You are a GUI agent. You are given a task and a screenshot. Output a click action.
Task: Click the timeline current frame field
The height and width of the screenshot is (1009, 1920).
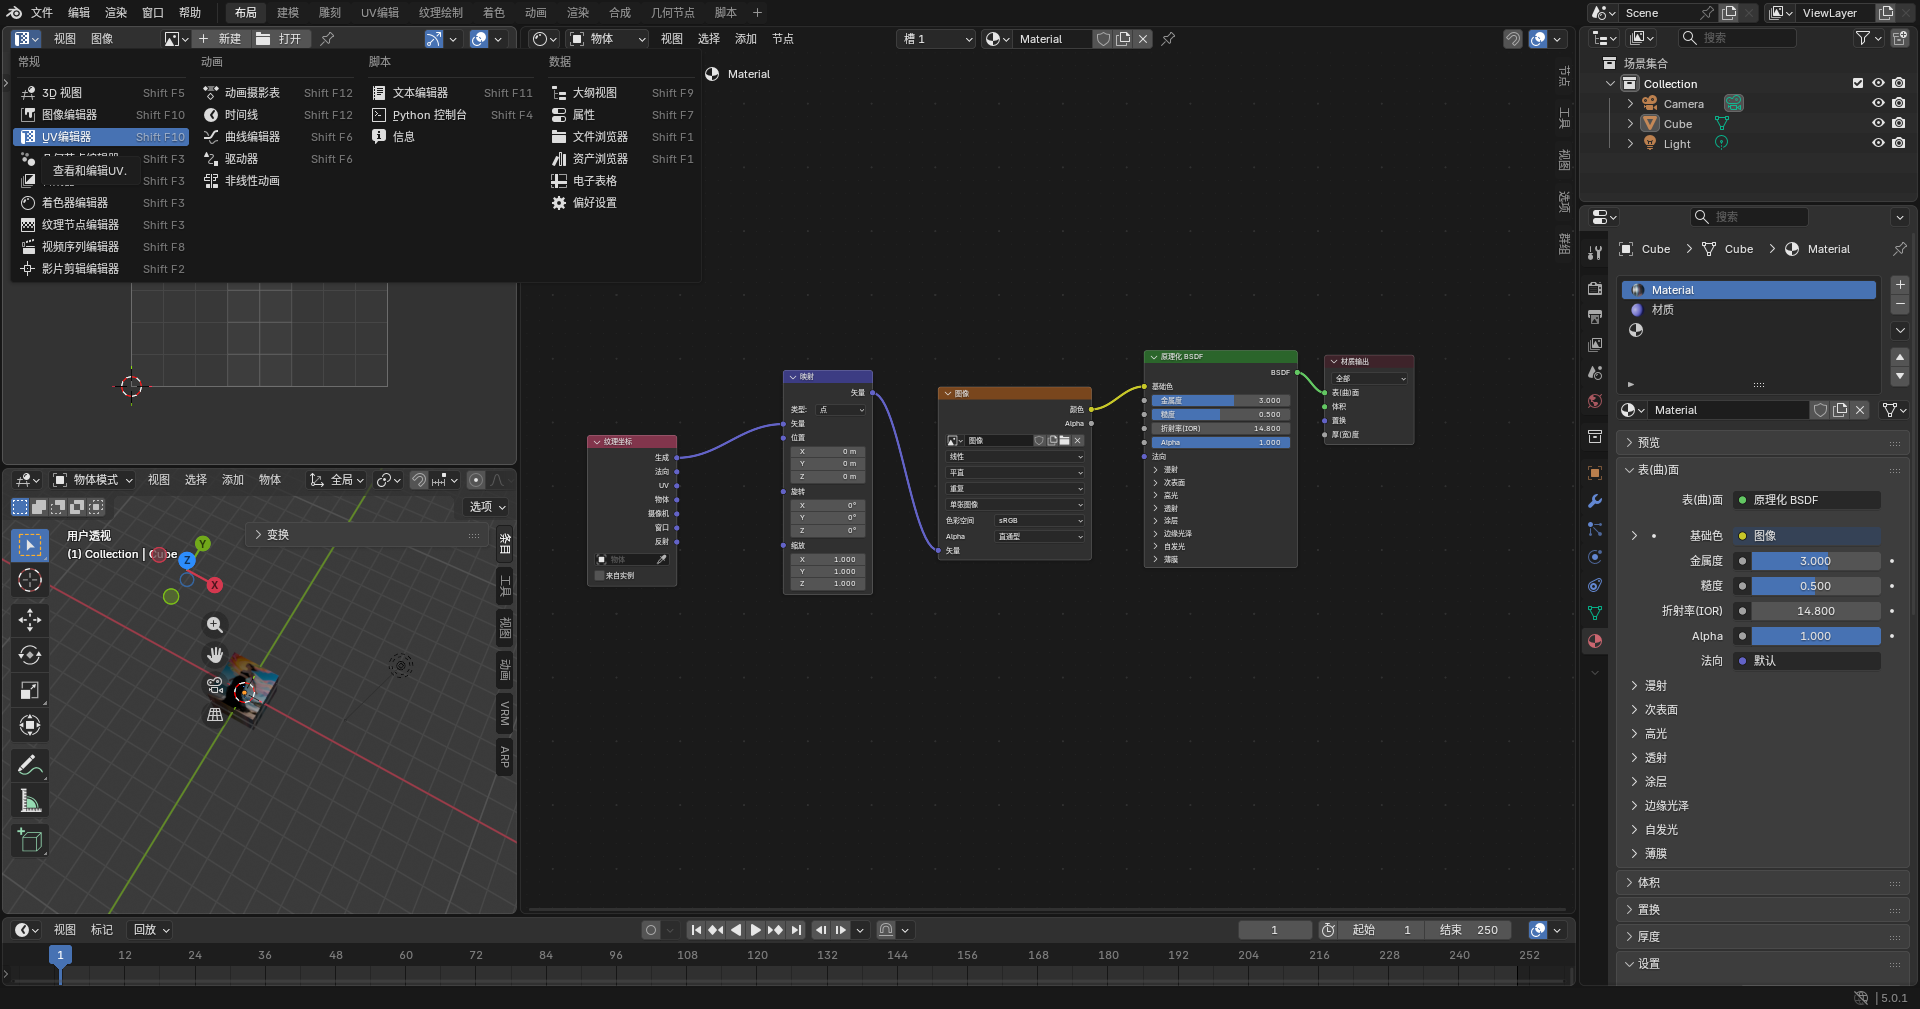tap(1274, 930)
